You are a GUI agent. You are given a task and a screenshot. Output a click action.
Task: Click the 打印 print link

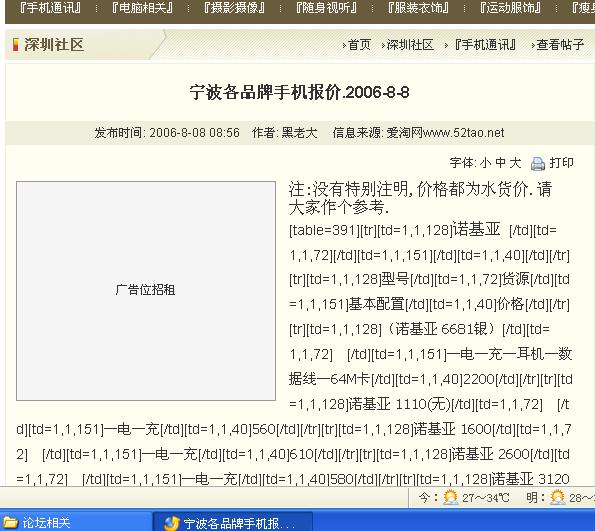pos(561,163)
